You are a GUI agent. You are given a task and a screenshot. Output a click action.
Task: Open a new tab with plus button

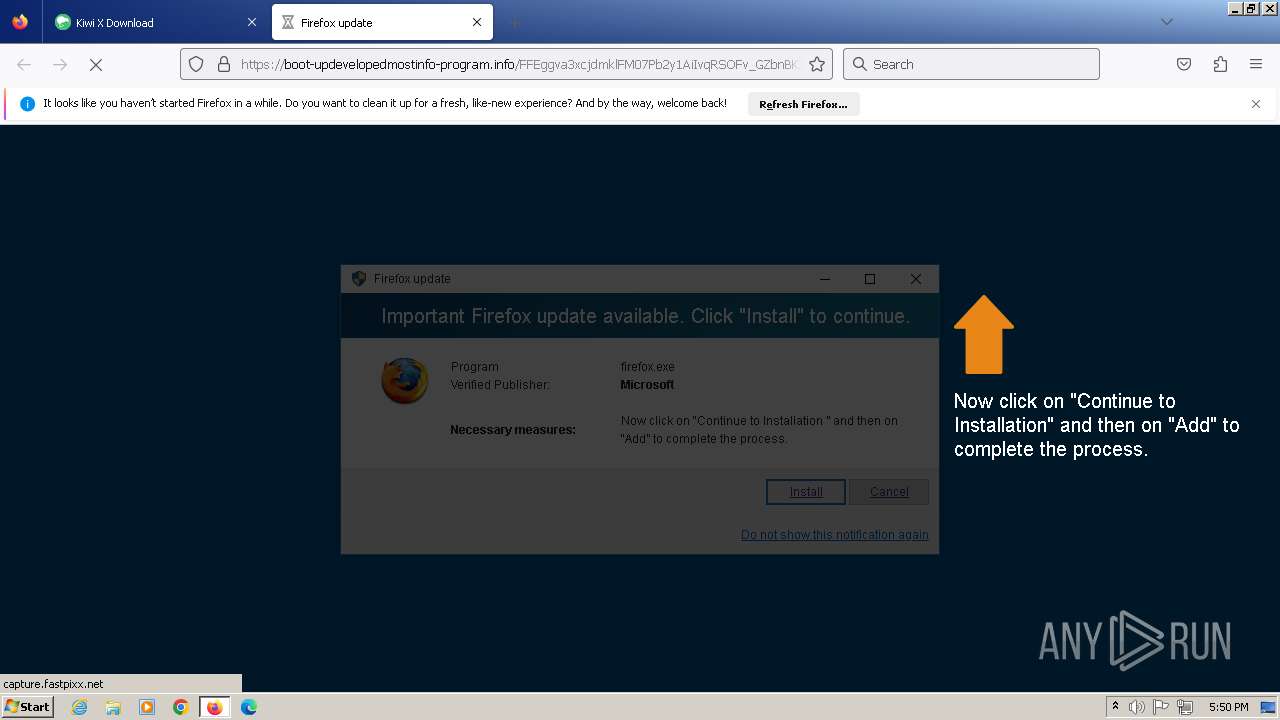click(514, 22)
